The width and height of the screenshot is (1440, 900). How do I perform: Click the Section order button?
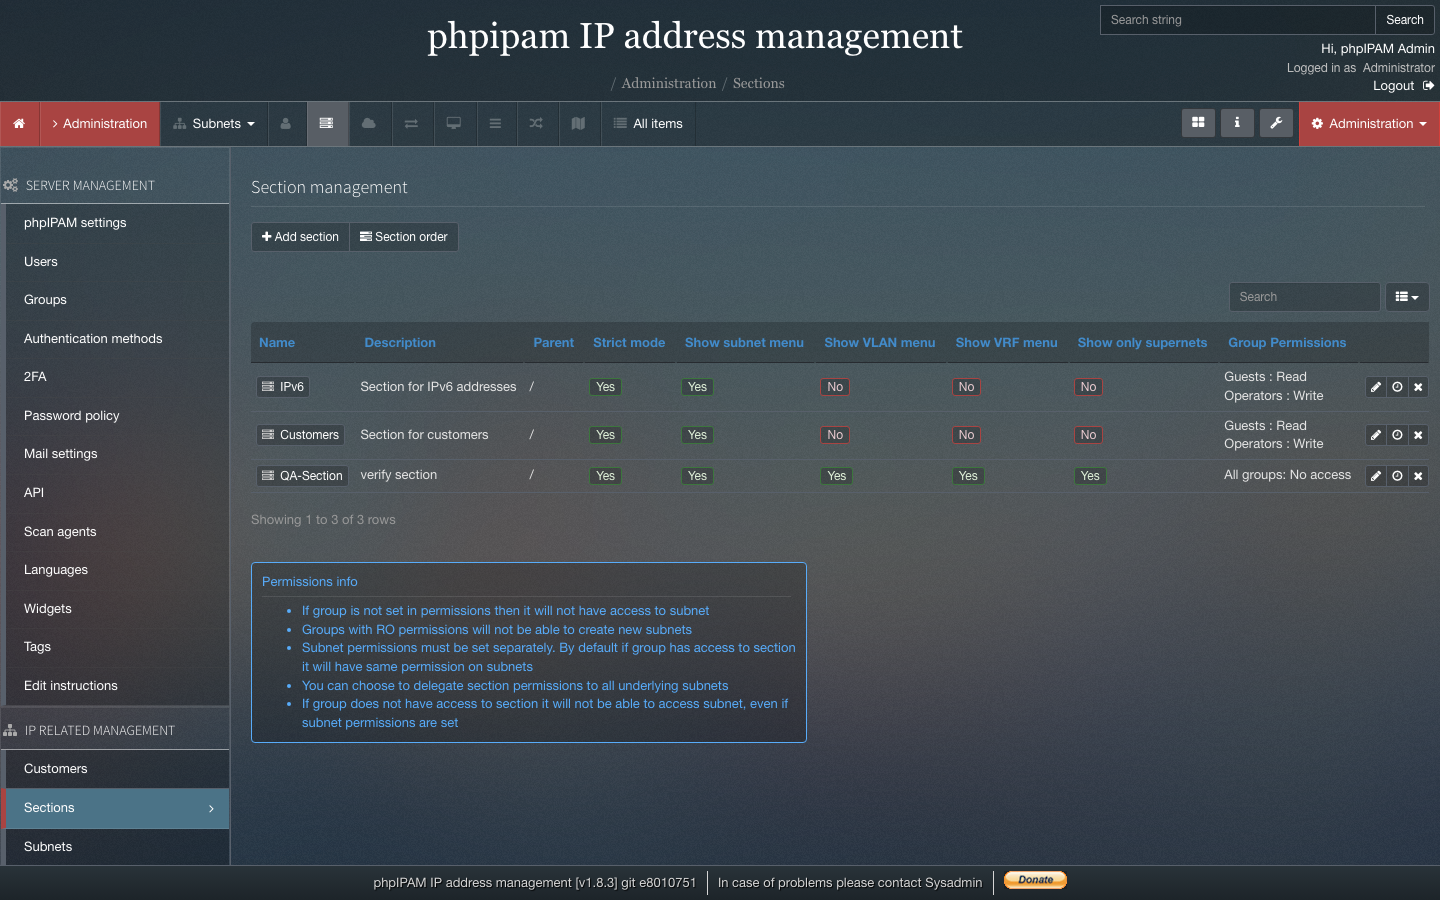(x=404, y=237)
